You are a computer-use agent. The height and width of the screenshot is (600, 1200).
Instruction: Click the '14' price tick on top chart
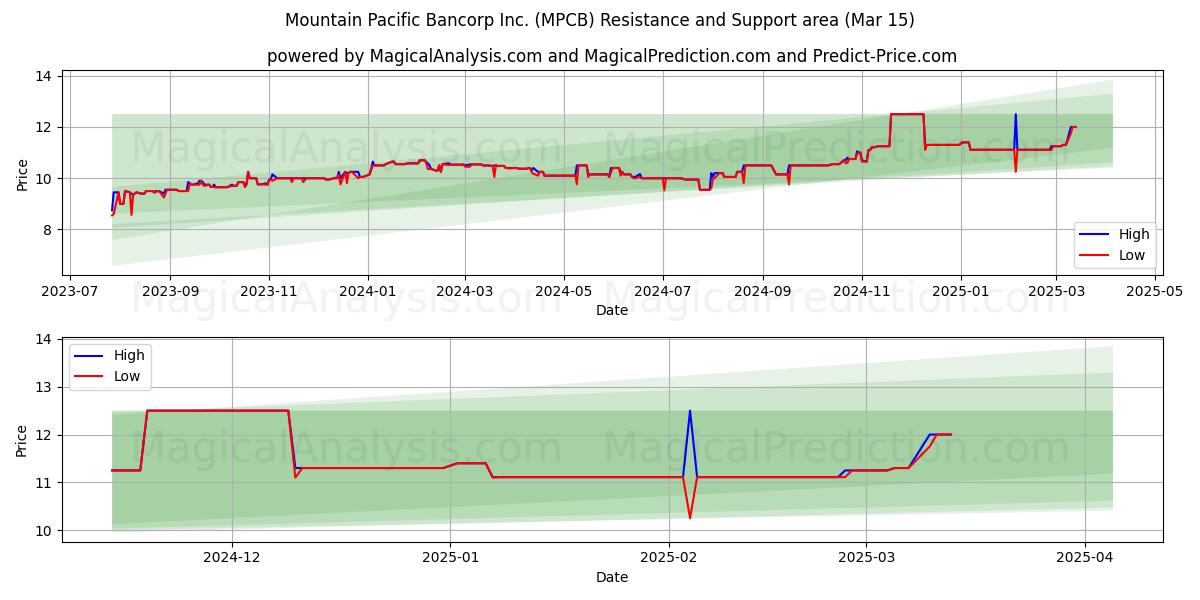pyautogui.click(x=46, y=76)
